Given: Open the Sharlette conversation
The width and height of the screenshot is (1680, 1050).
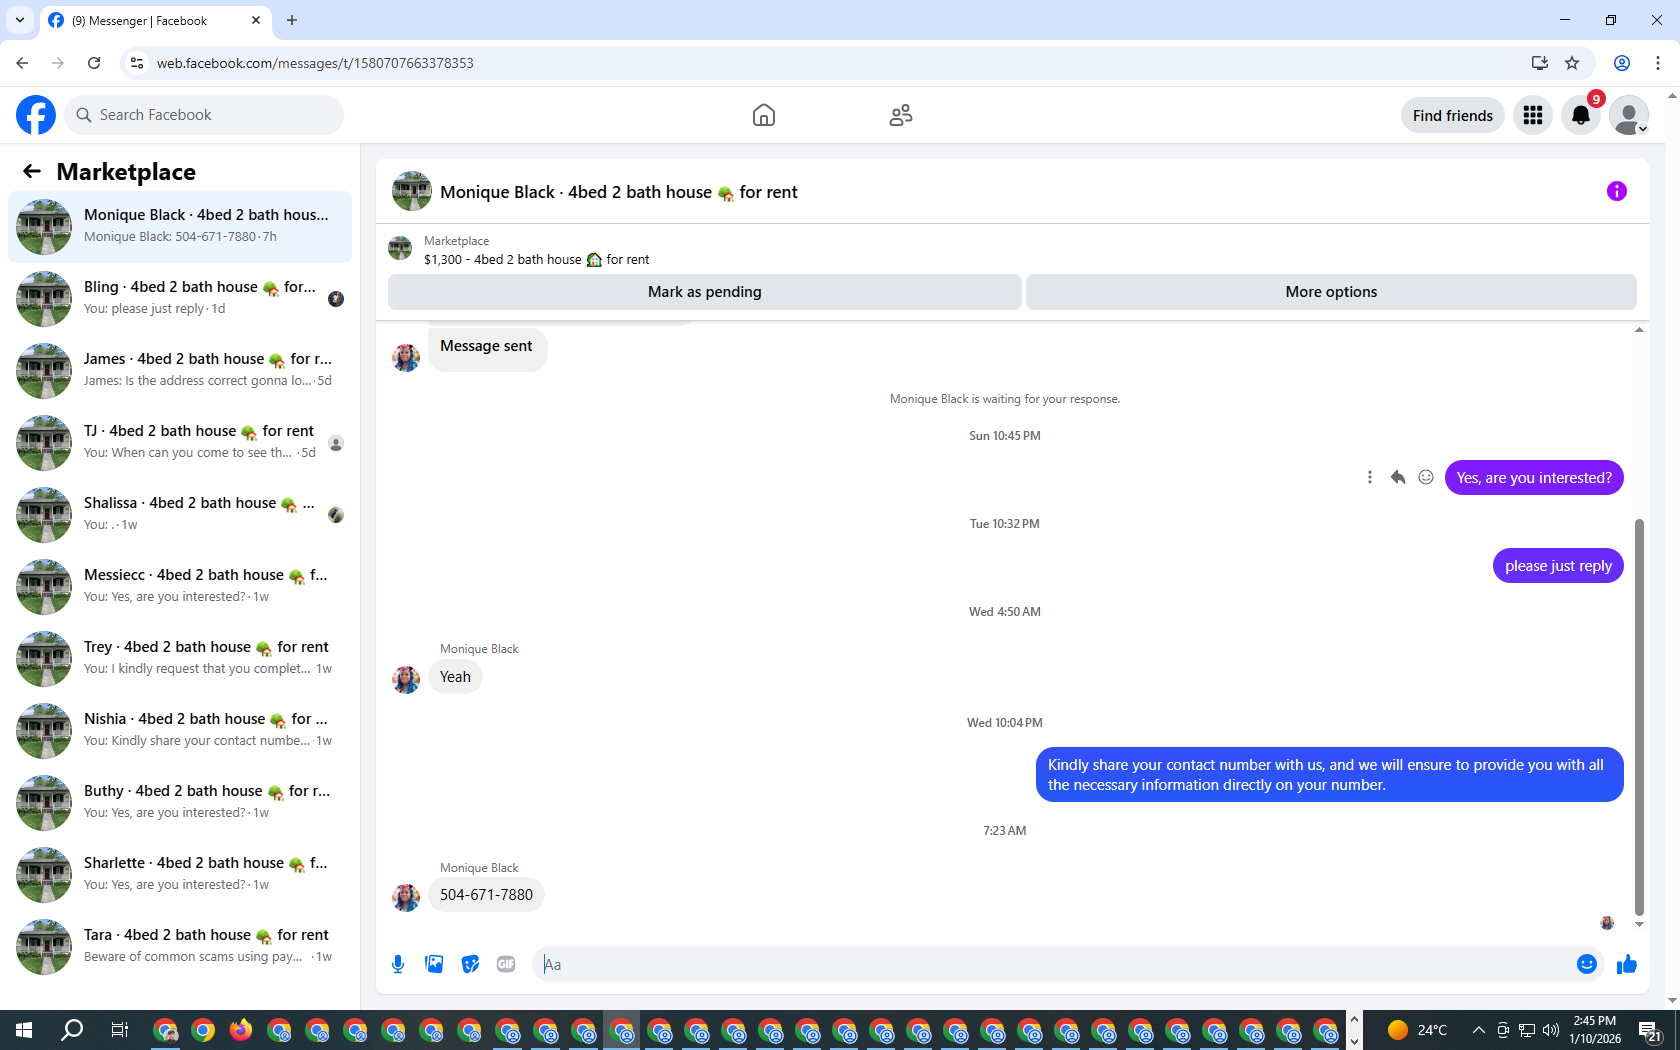Looking at the screenshot, I should [180, 875].
